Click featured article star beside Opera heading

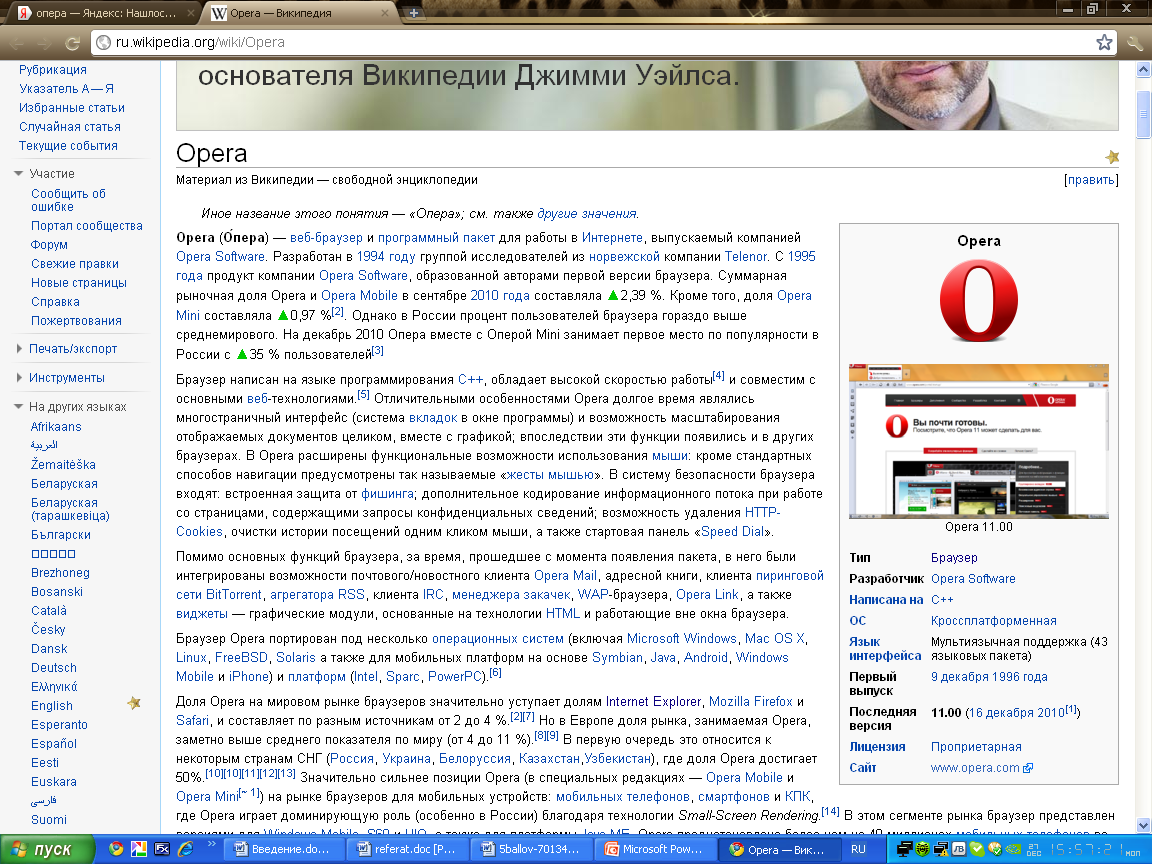pos(1112,157)
